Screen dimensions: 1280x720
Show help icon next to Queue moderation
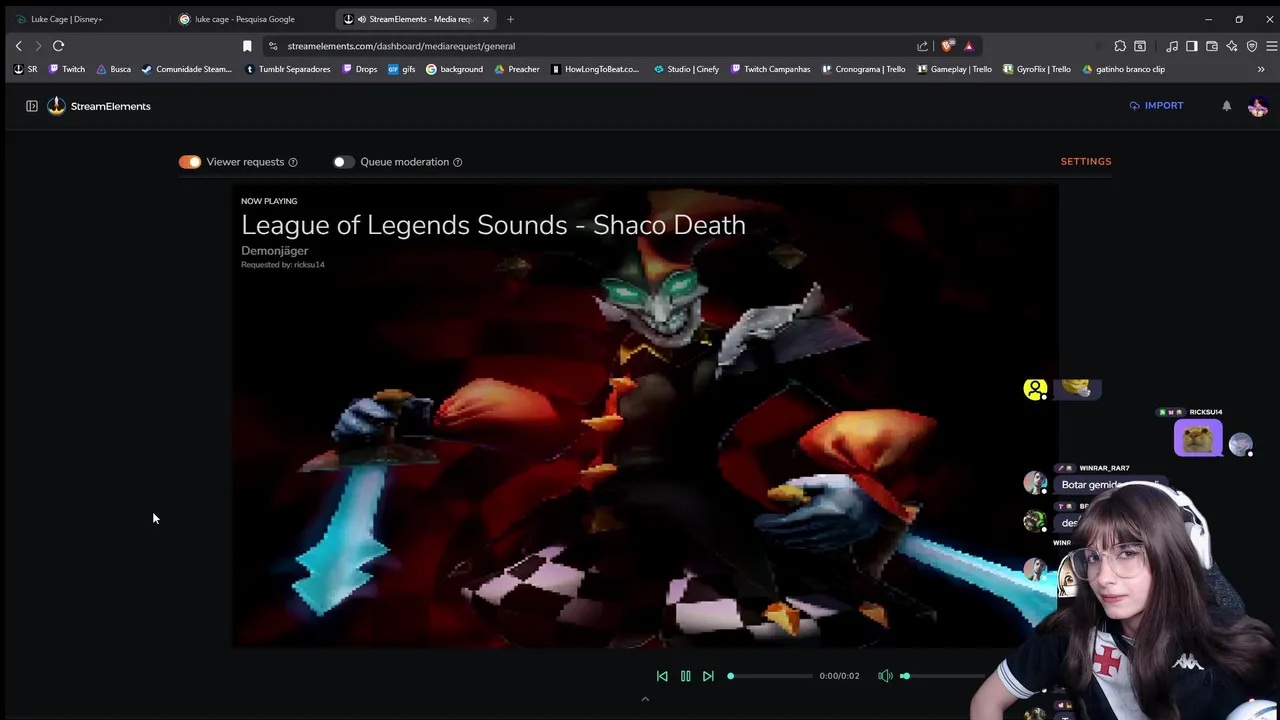point(457,162)
